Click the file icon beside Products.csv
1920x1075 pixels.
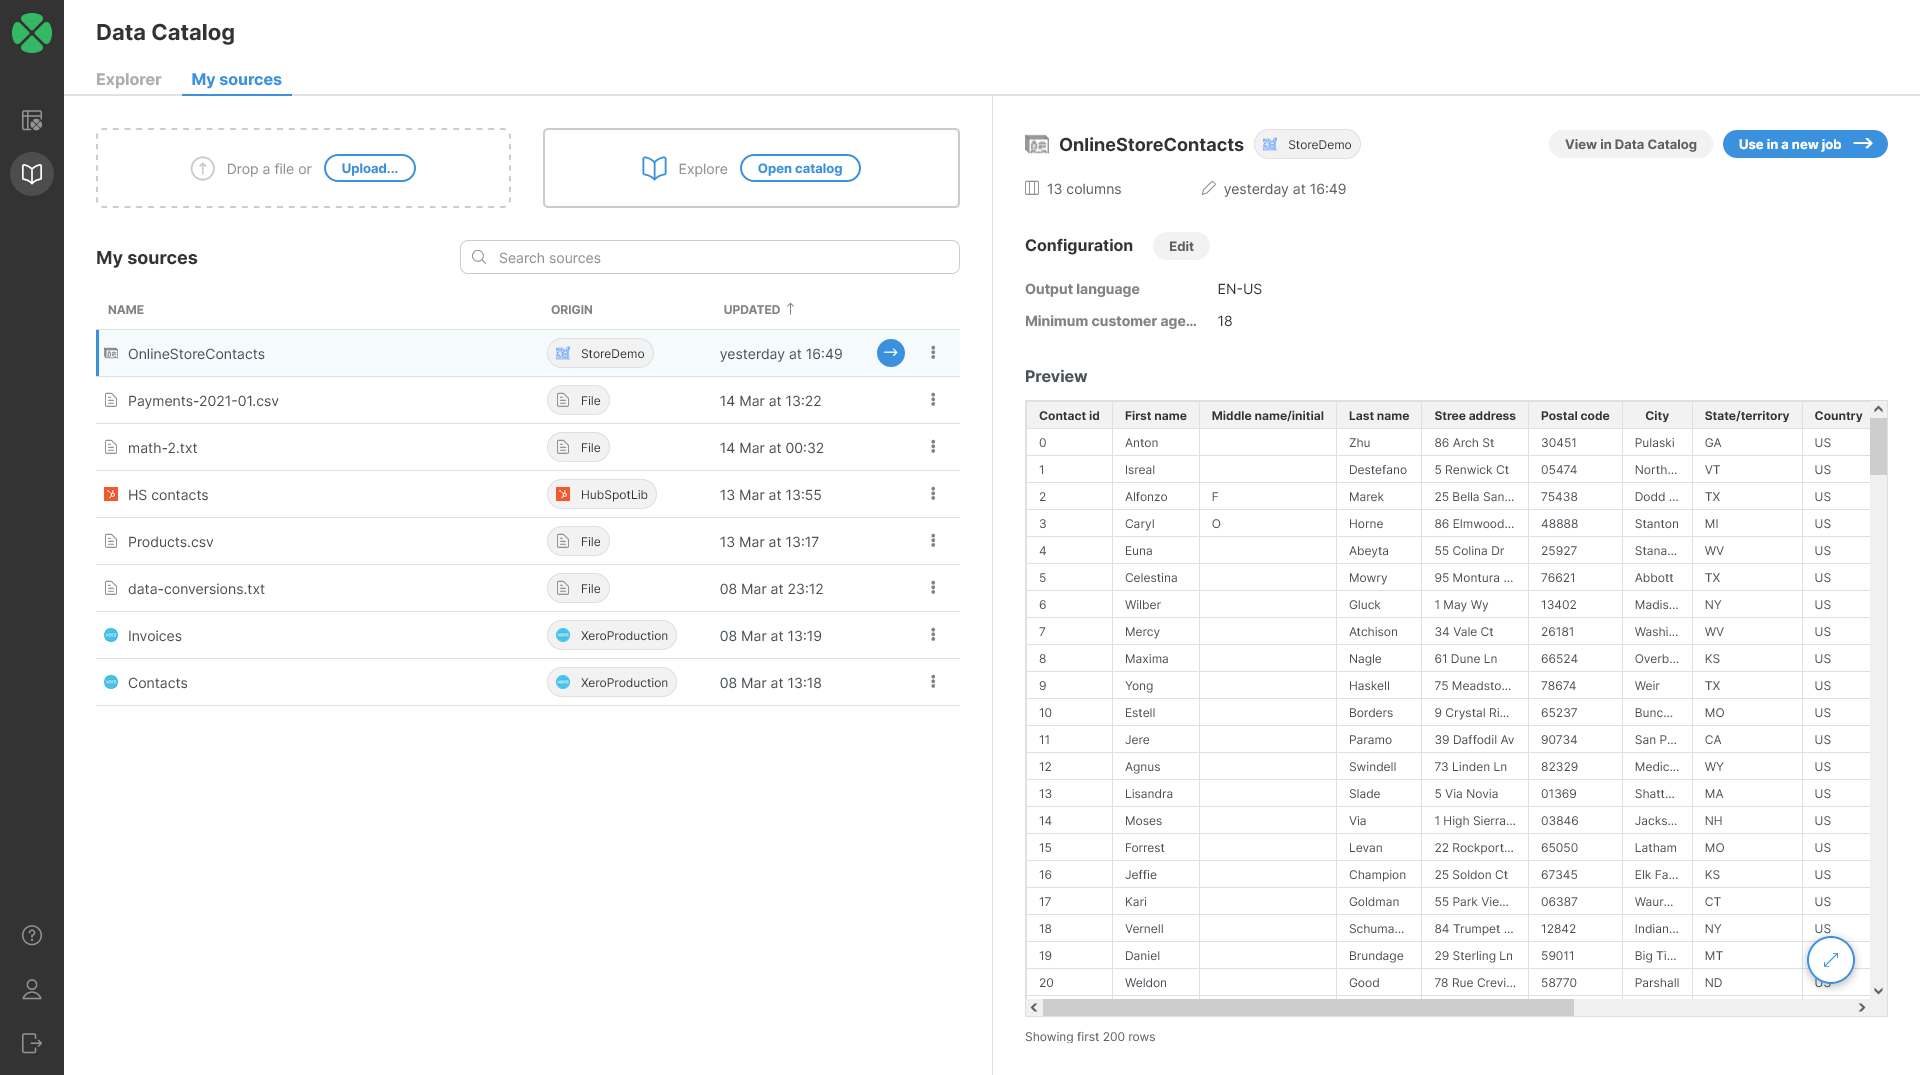111,541
